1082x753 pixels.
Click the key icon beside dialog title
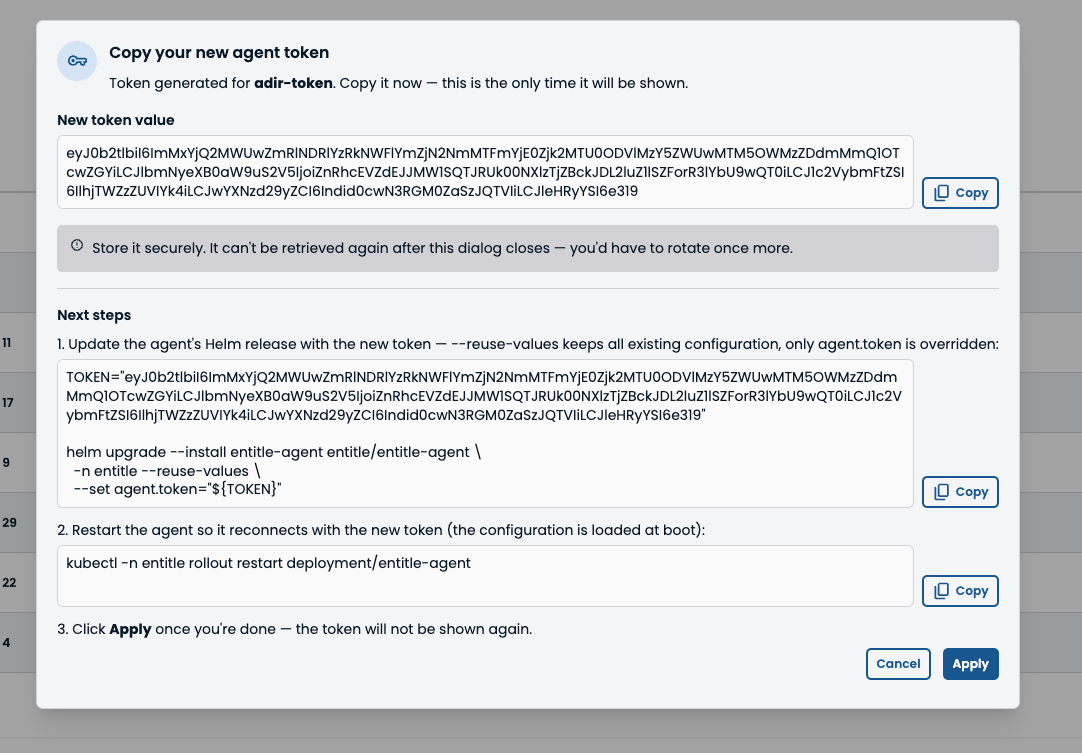pyautogui.click(x=77, y=61)
